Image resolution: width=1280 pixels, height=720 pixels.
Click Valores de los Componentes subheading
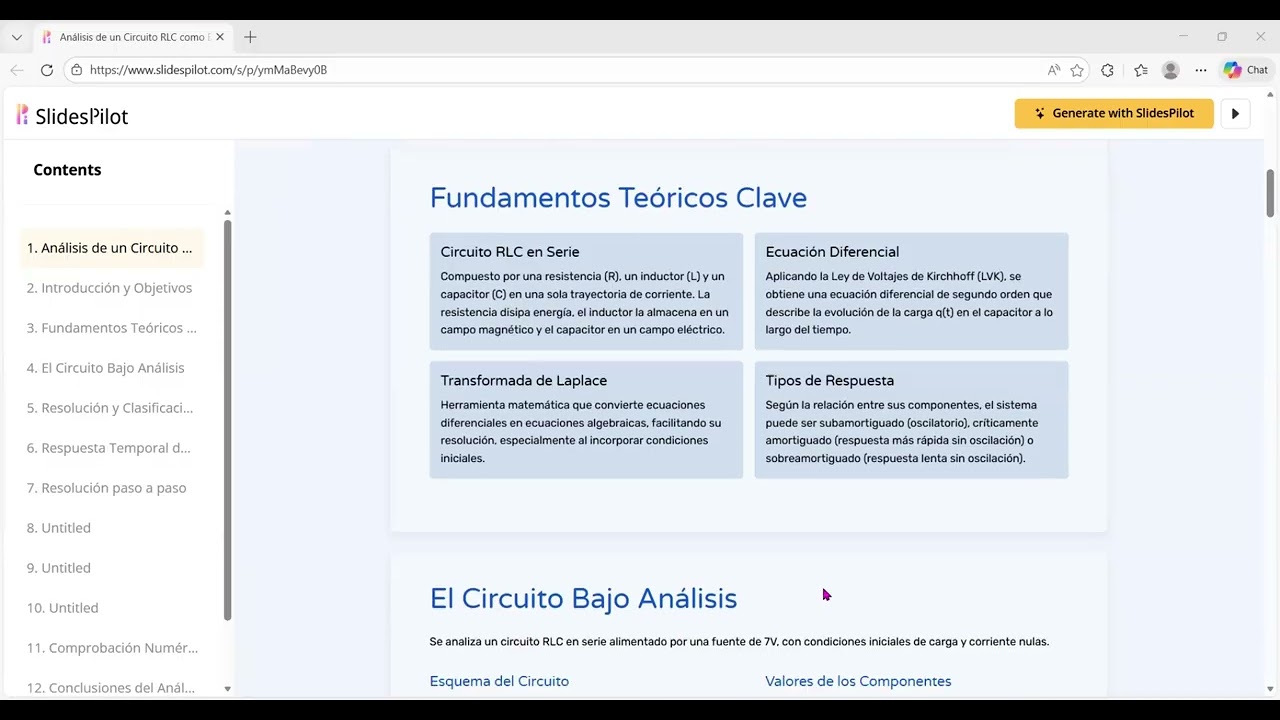(x=858, y=681)
